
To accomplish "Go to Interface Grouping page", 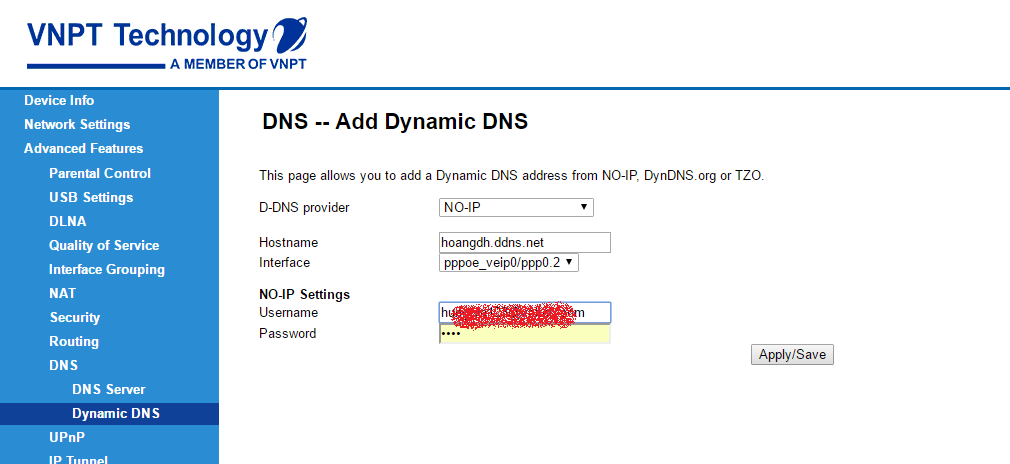I will pyautogui.click(x=106, y=269).
